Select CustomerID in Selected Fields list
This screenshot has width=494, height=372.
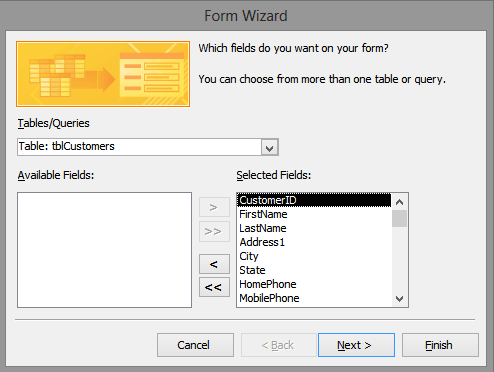pos(314,200)
